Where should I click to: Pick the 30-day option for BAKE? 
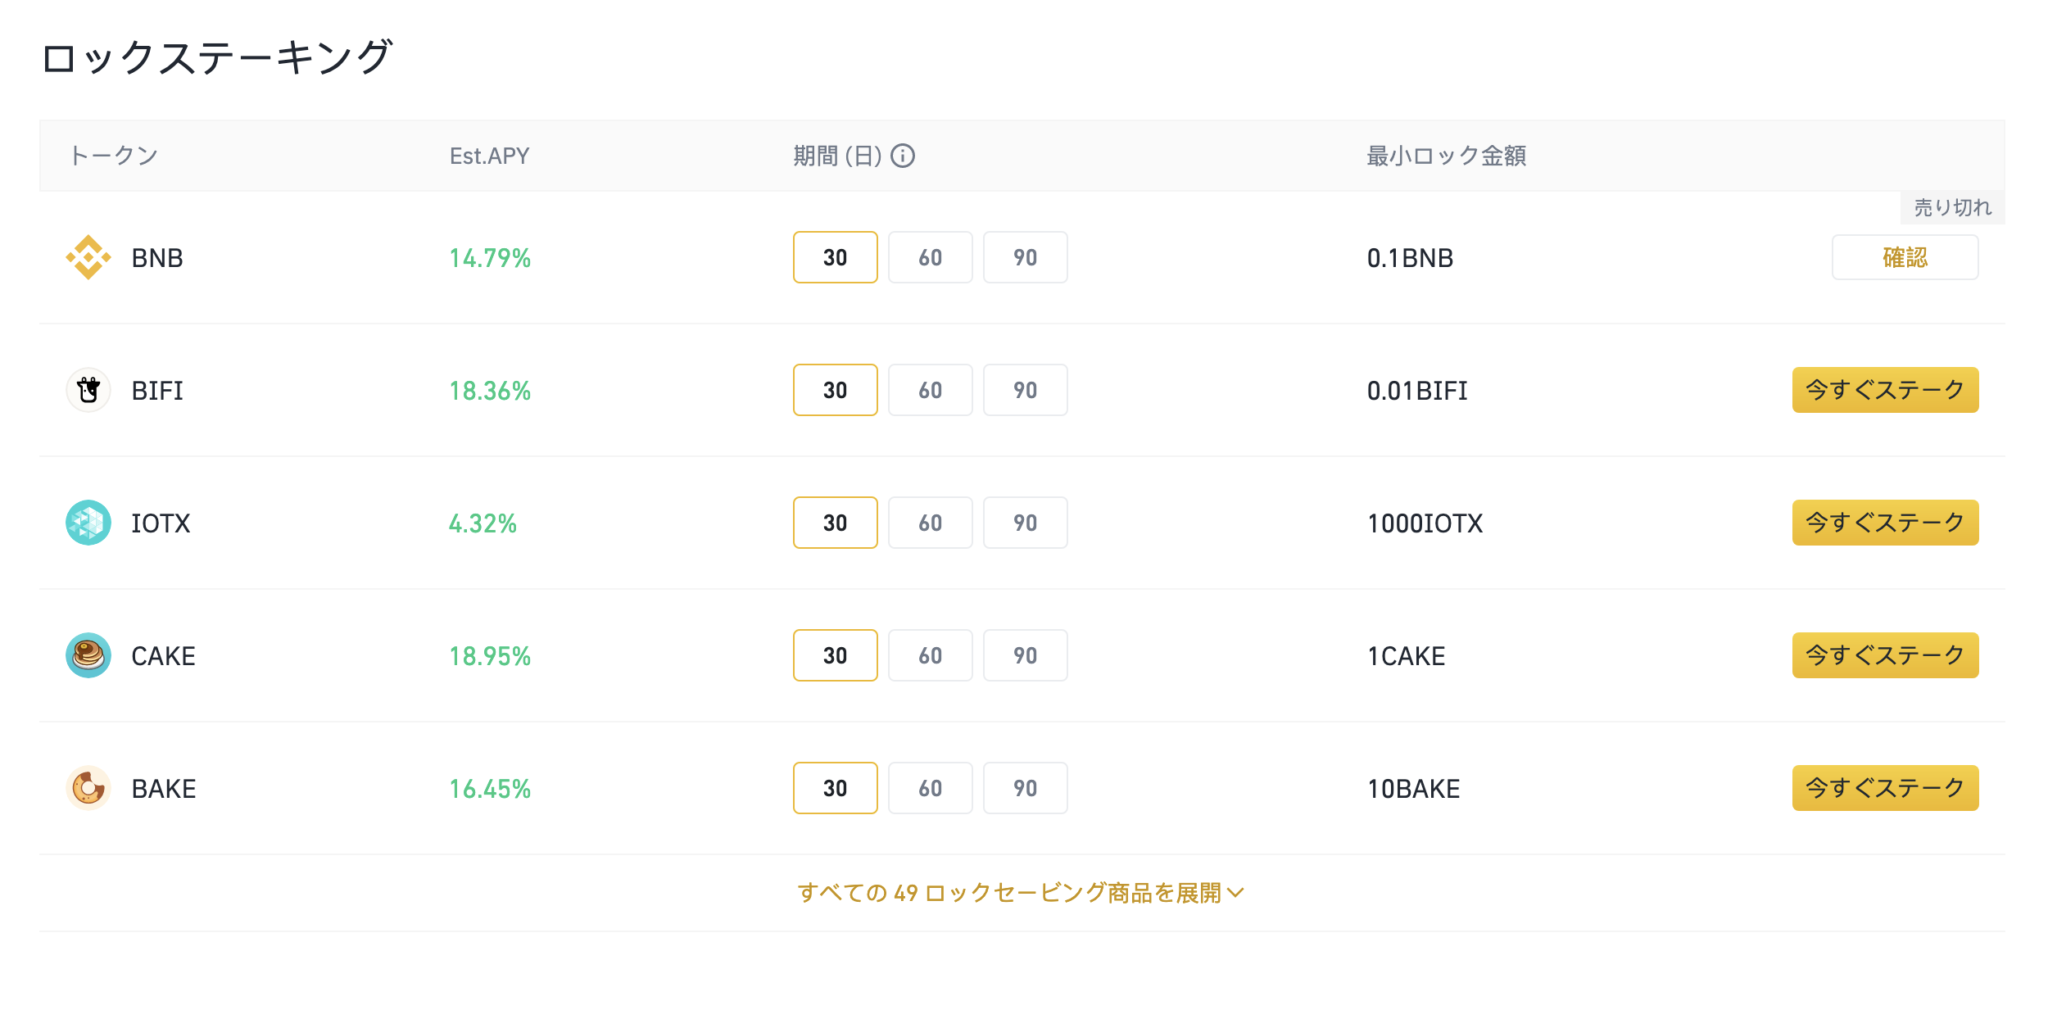(835, 788)
